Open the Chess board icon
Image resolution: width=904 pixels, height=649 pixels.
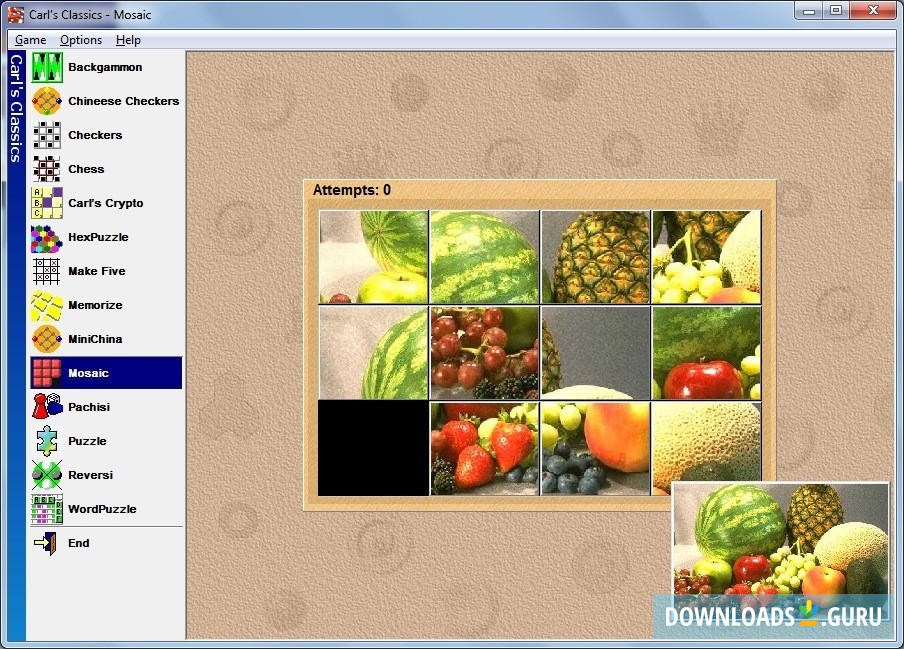[x=47, y=169]
